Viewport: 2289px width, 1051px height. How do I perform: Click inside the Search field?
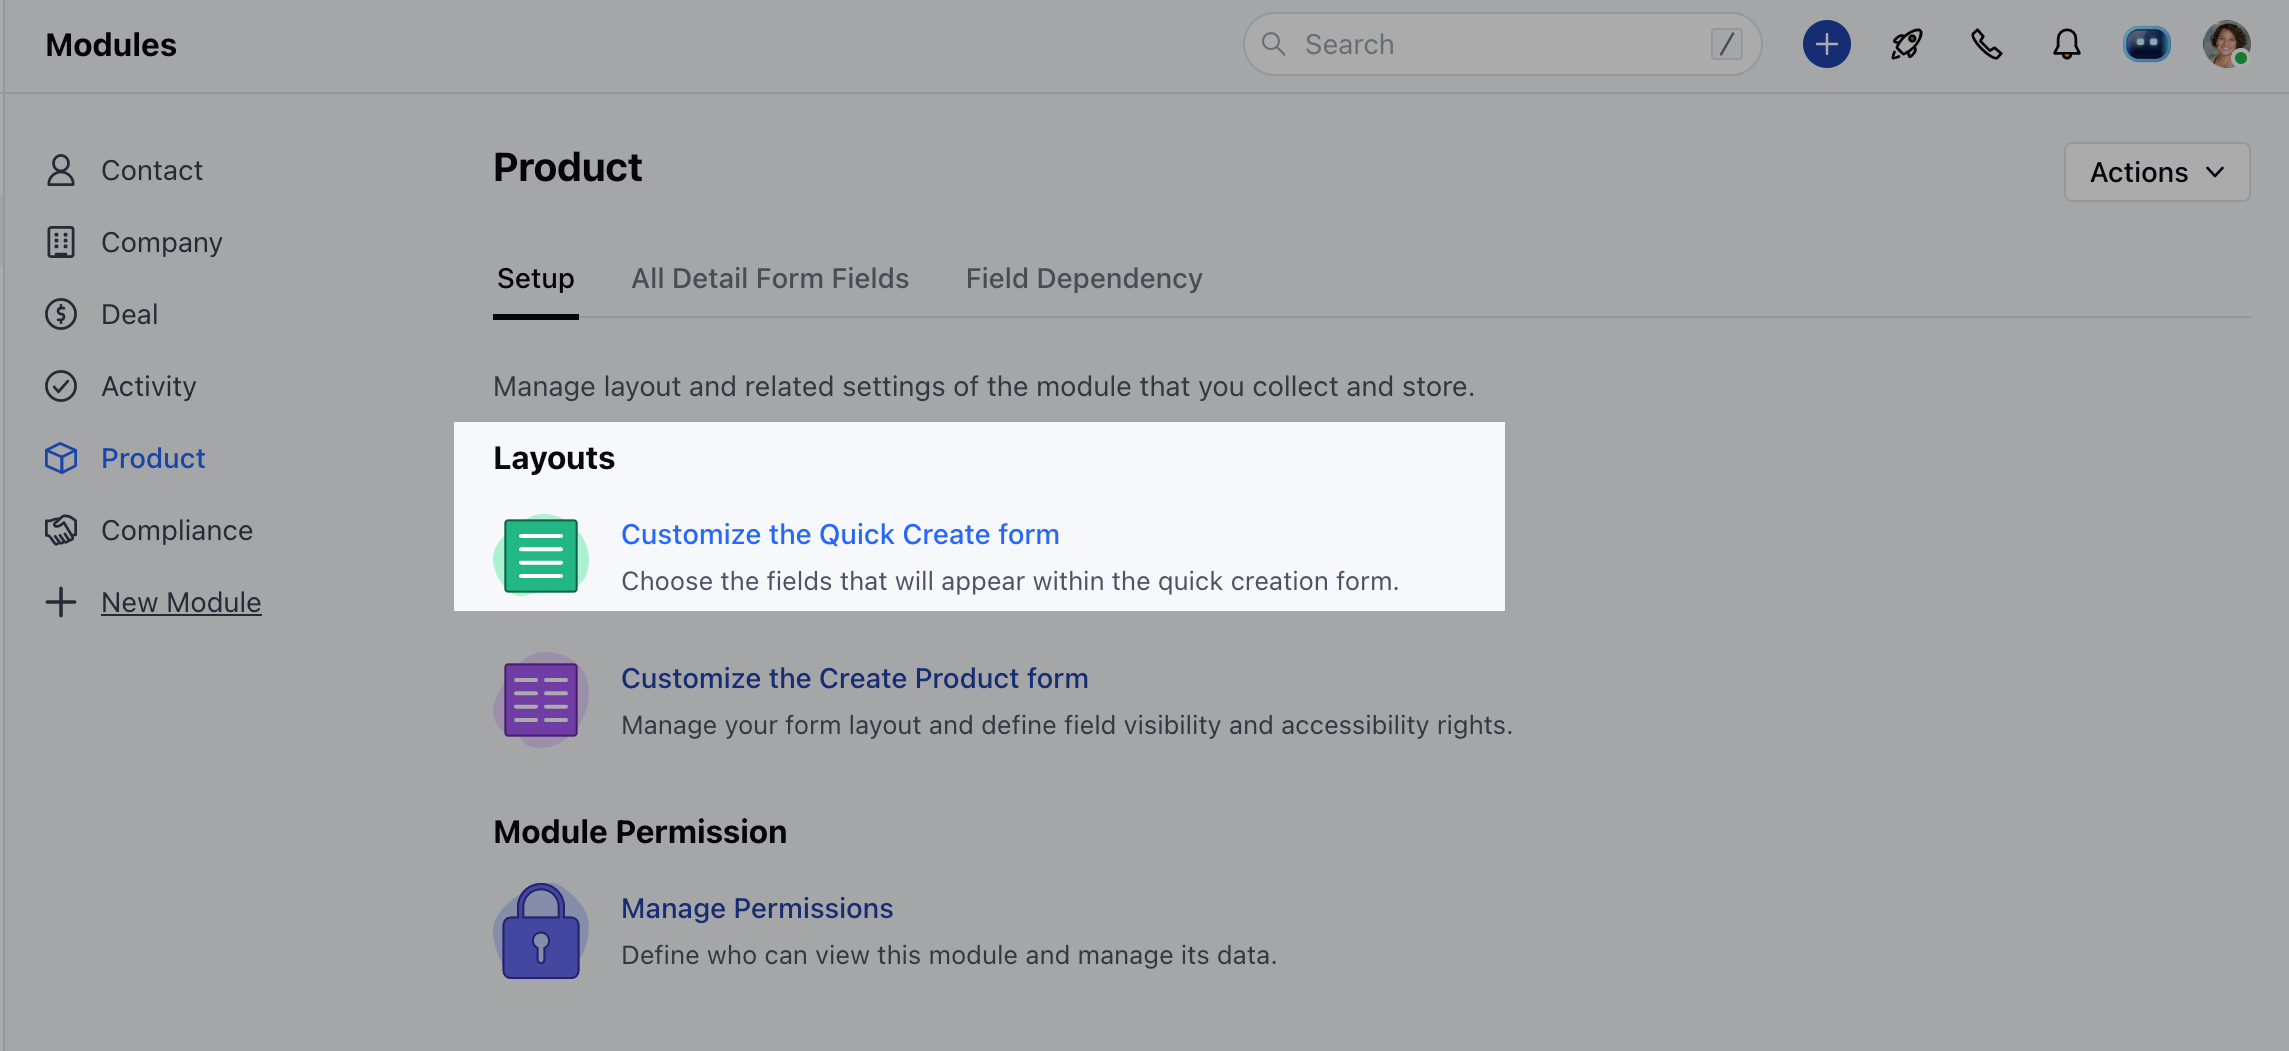point(1450,44)
